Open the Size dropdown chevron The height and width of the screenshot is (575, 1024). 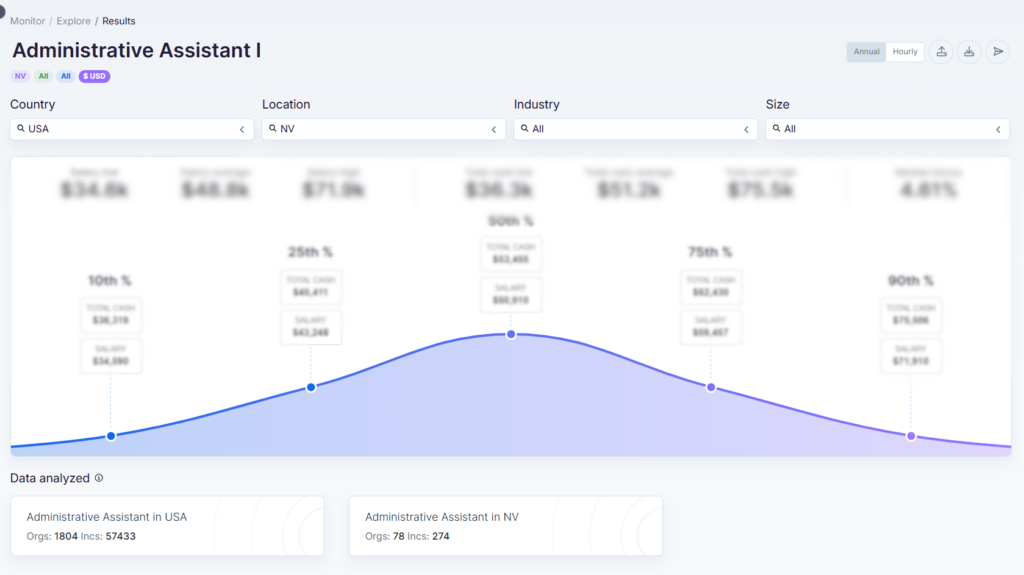point(997,130)
